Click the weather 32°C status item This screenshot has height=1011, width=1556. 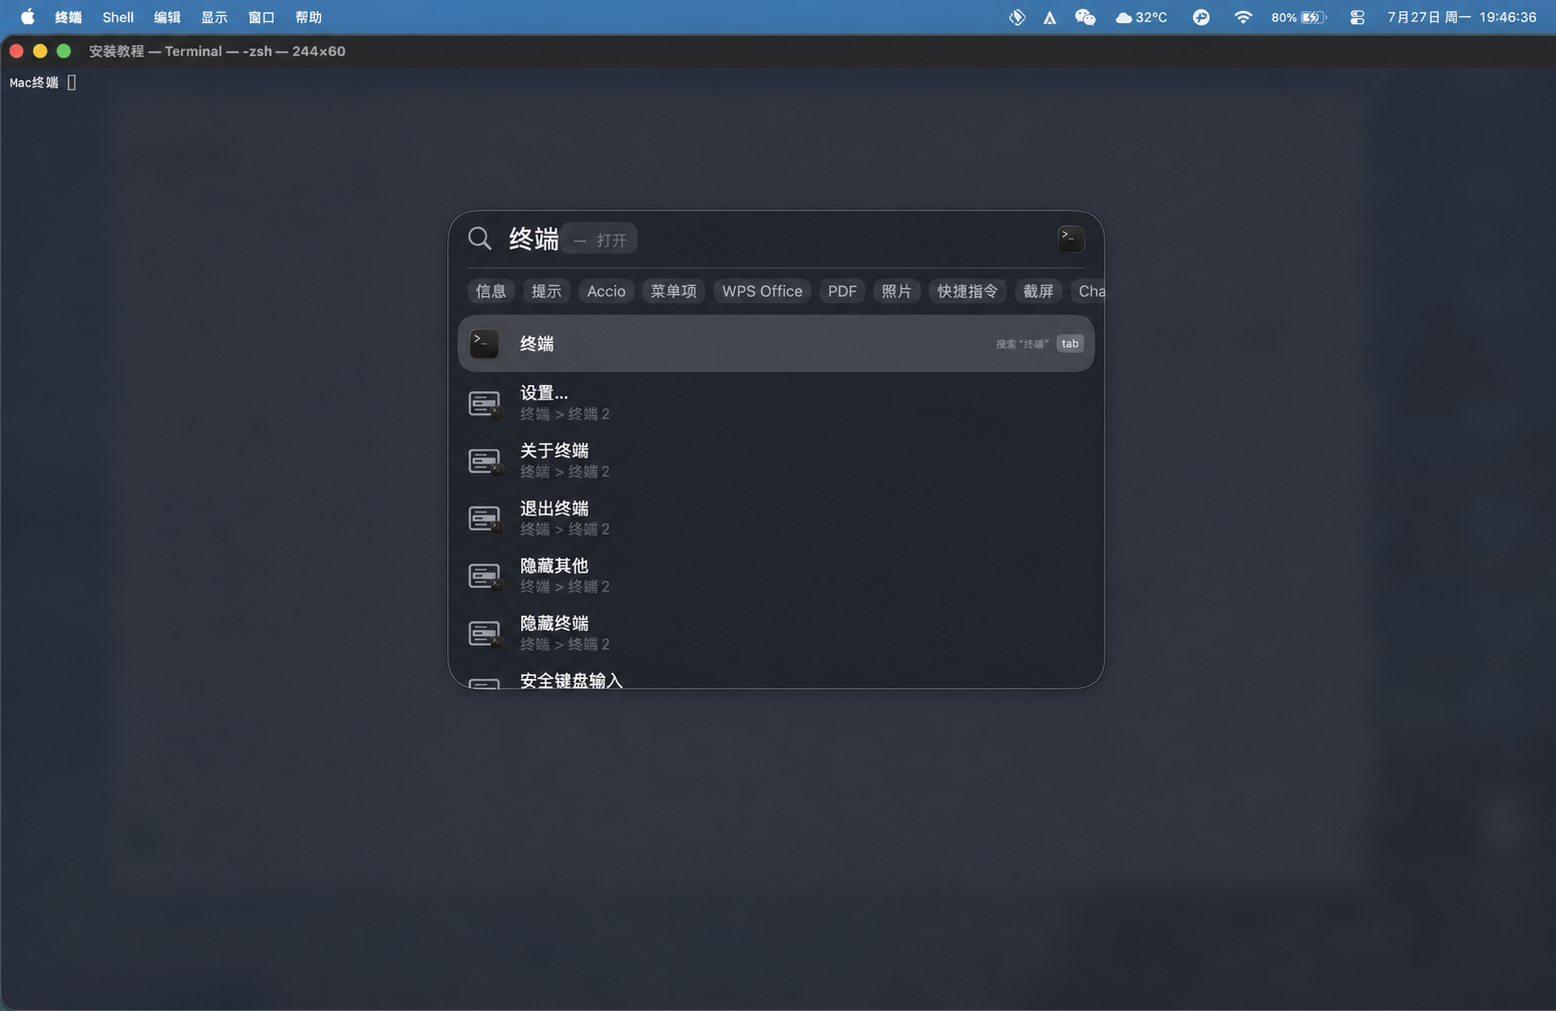[x=1141, y=17]
